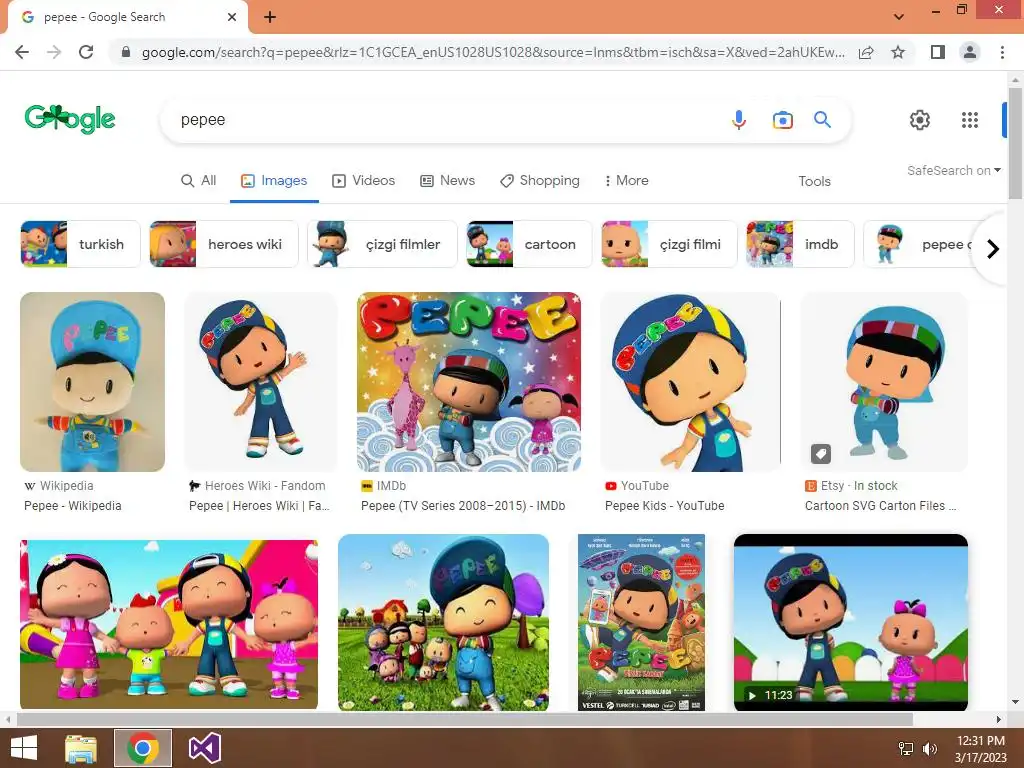
Task: Close the pepee - Google Search tab
Action: click(x=232, y=17)
